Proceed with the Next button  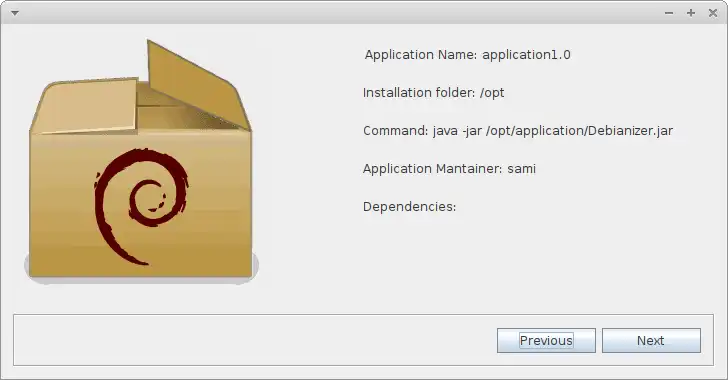coord(651,341)
